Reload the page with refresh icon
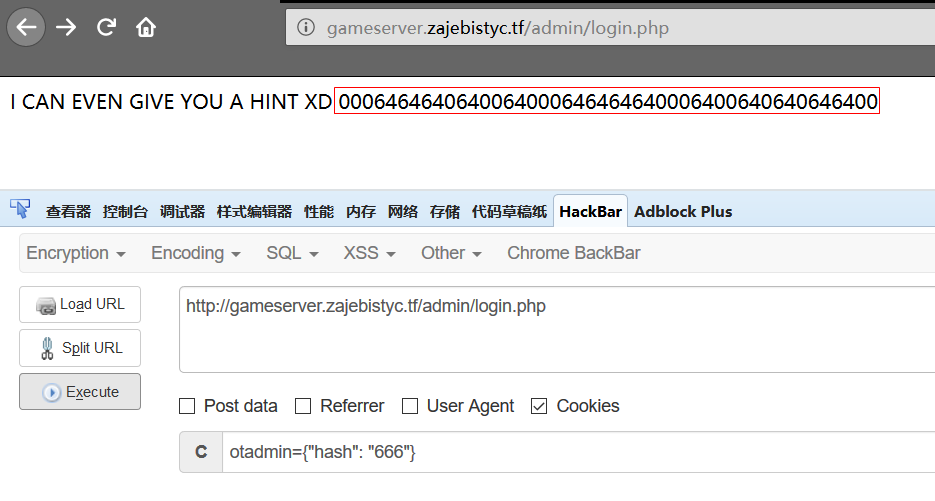 [x=106, y=27]
